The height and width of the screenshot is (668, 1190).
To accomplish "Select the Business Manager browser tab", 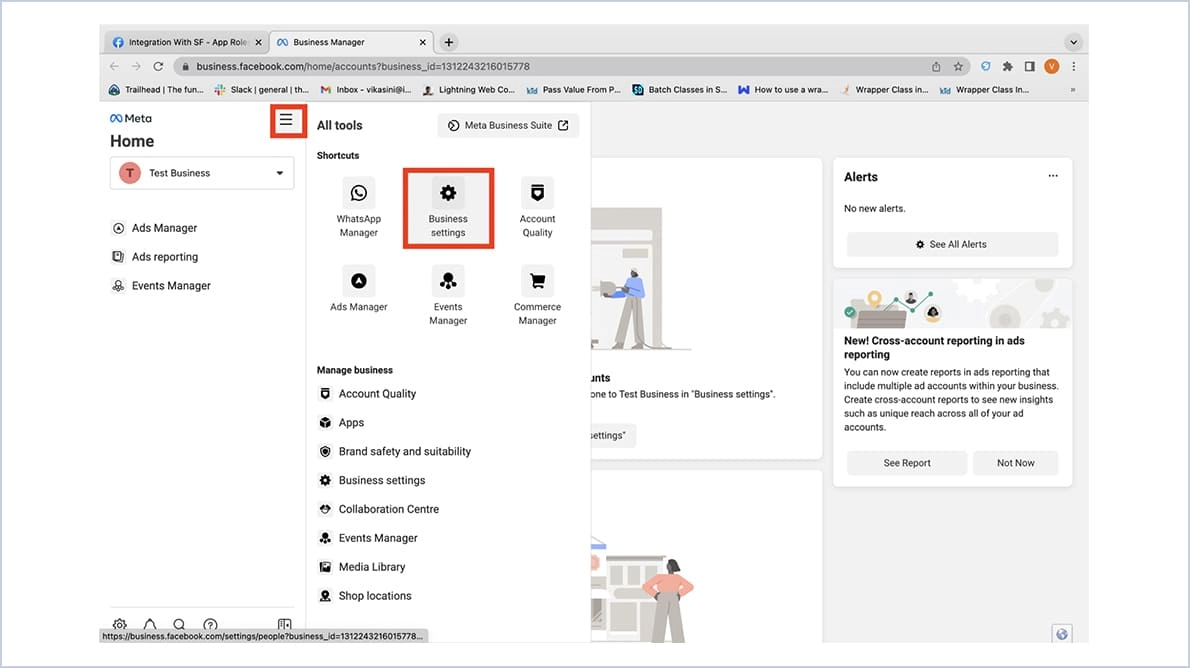I will click(x=351, y=43).
